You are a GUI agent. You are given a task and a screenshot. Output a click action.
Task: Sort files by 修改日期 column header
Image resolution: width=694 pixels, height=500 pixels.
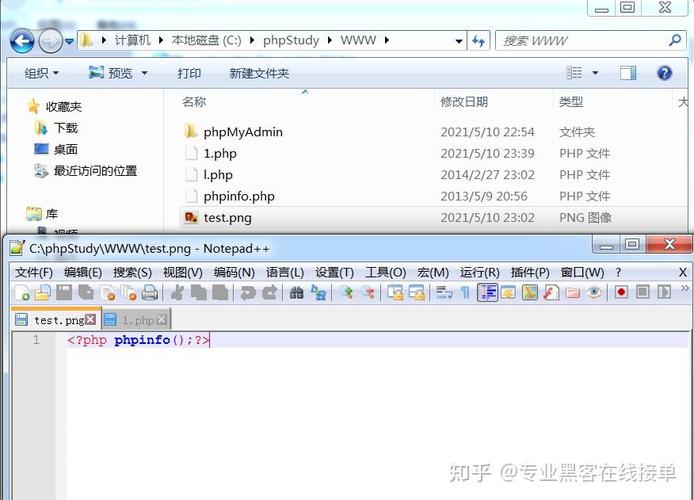tap(464, 102)
